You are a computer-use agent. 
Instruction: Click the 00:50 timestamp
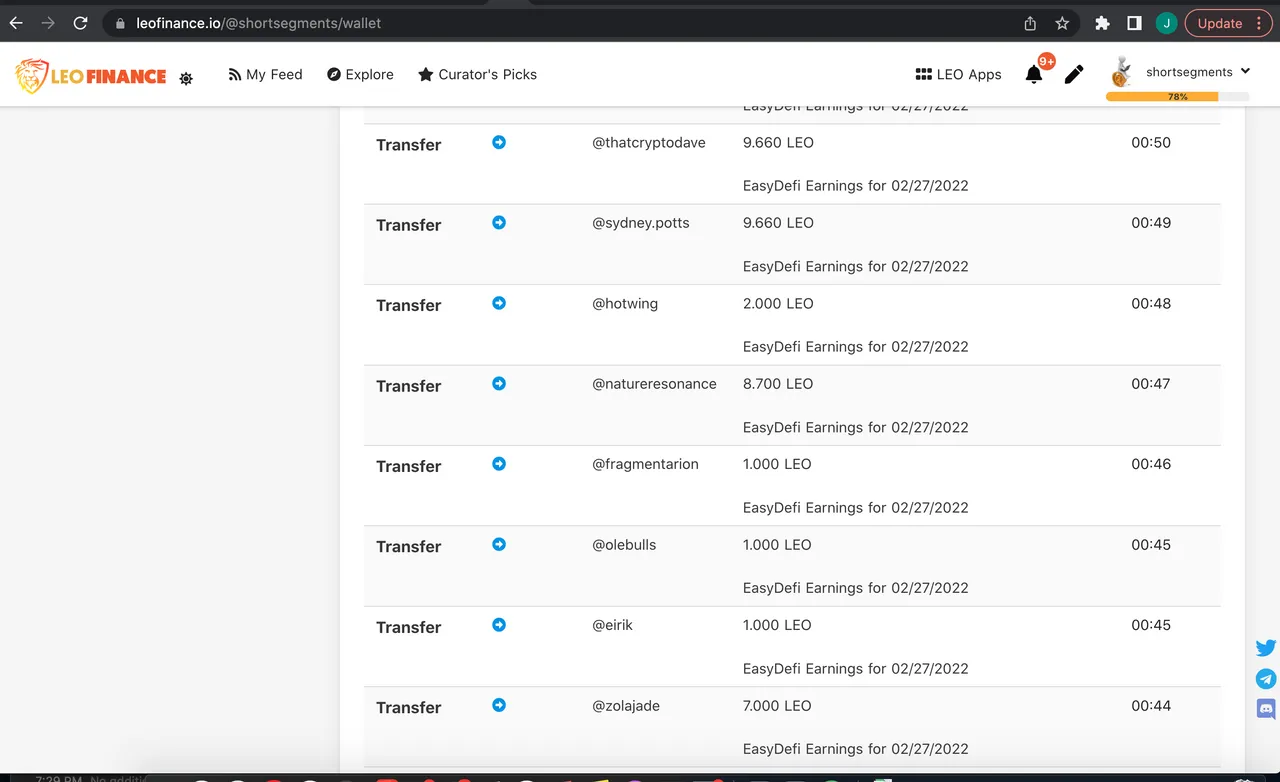pyautogui.click(x=1151, y=142)
